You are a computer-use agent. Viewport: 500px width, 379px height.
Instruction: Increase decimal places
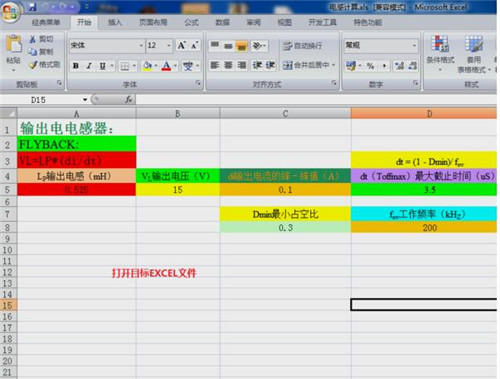coord(399,66)
